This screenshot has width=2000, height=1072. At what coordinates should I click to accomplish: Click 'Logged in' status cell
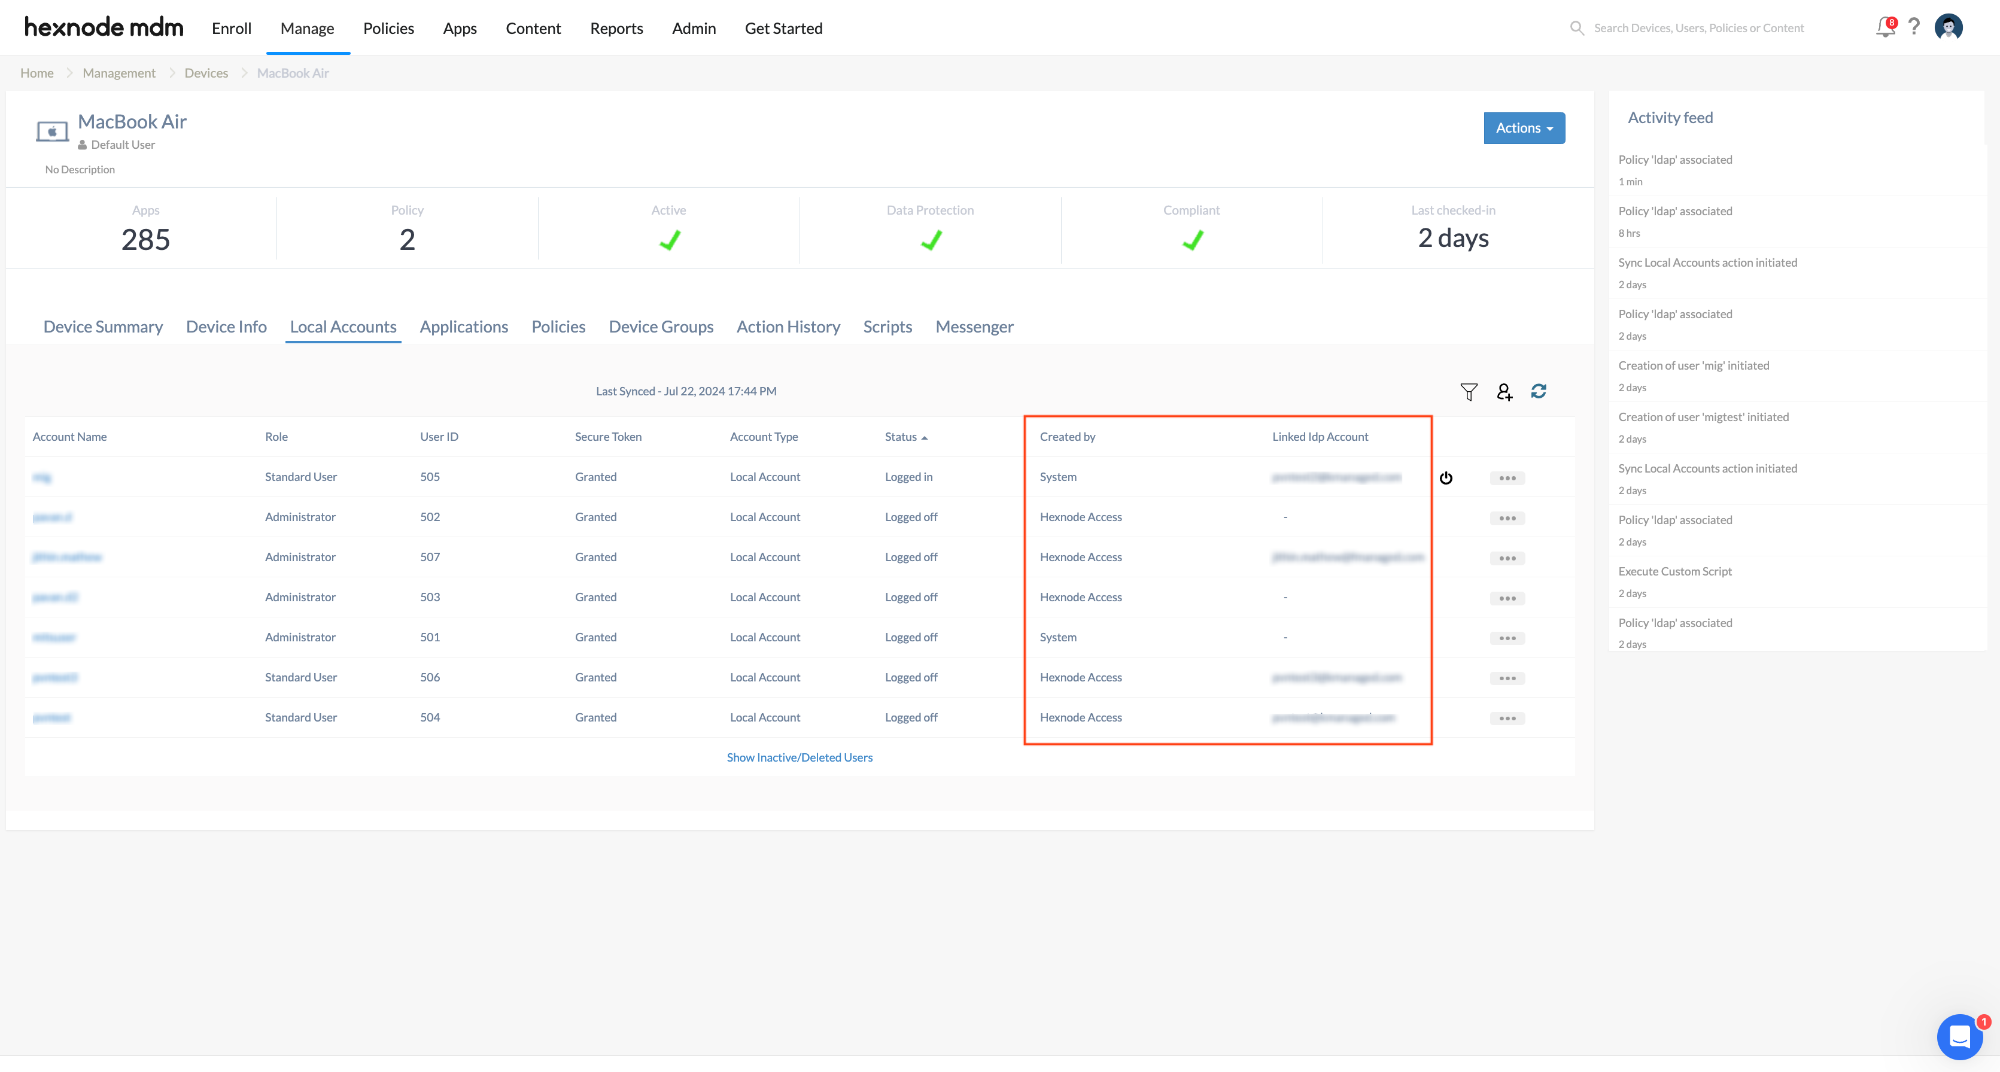point(908,477)
